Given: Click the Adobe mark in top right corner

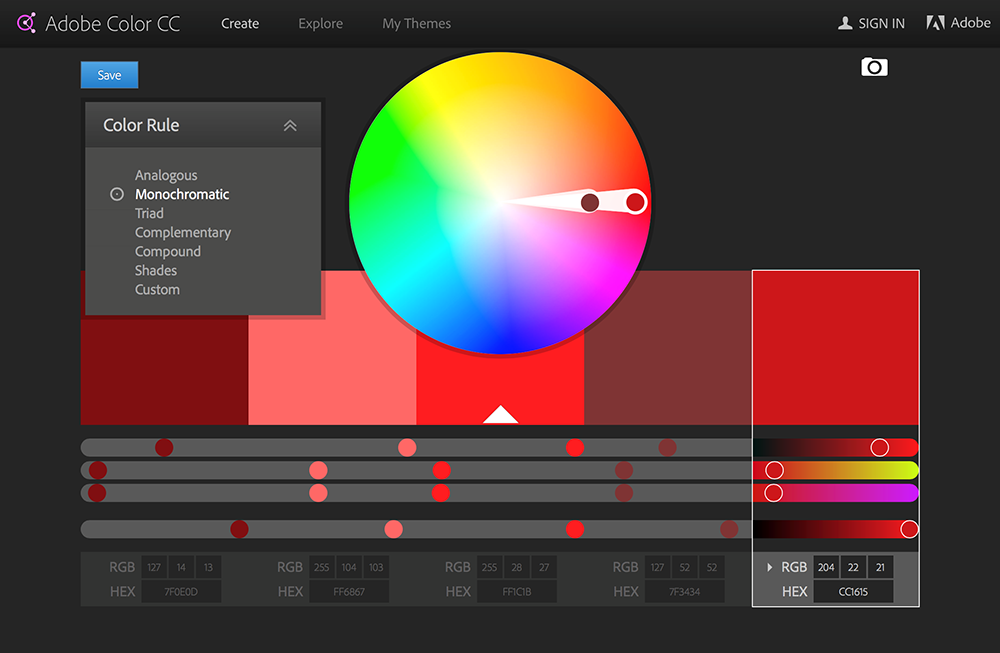Looking at the screenshot, I should pos(935,22).
